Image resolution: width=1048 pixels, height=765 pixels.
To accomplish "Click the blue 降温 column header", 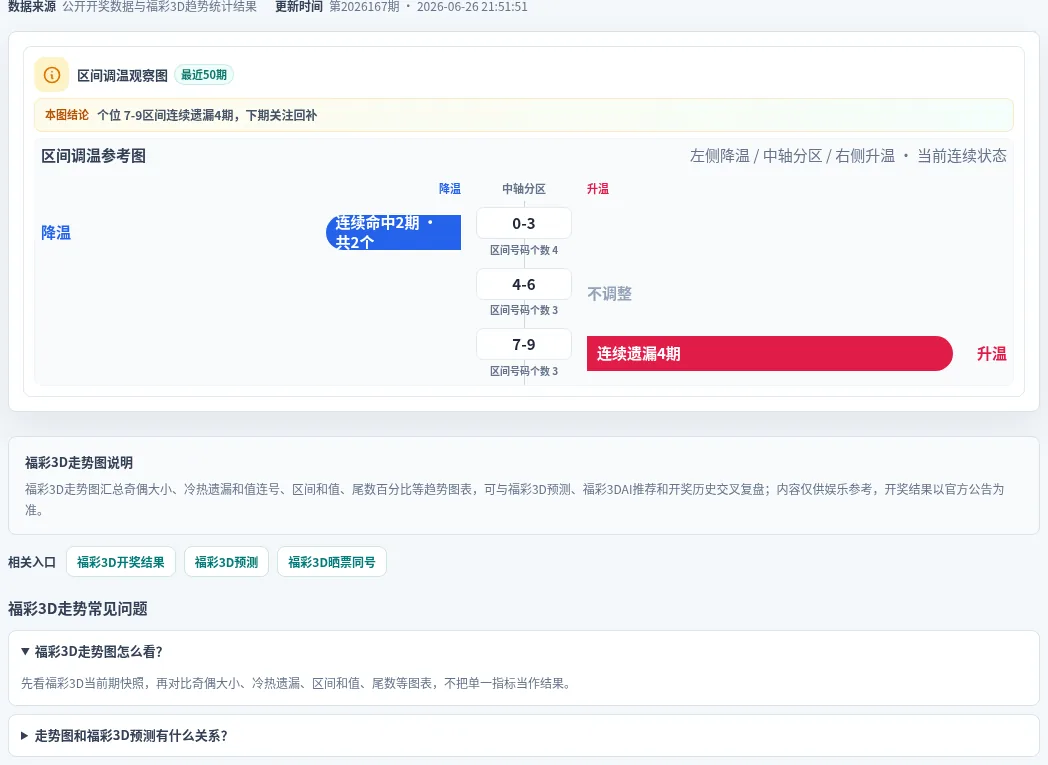I will [450, 188].
